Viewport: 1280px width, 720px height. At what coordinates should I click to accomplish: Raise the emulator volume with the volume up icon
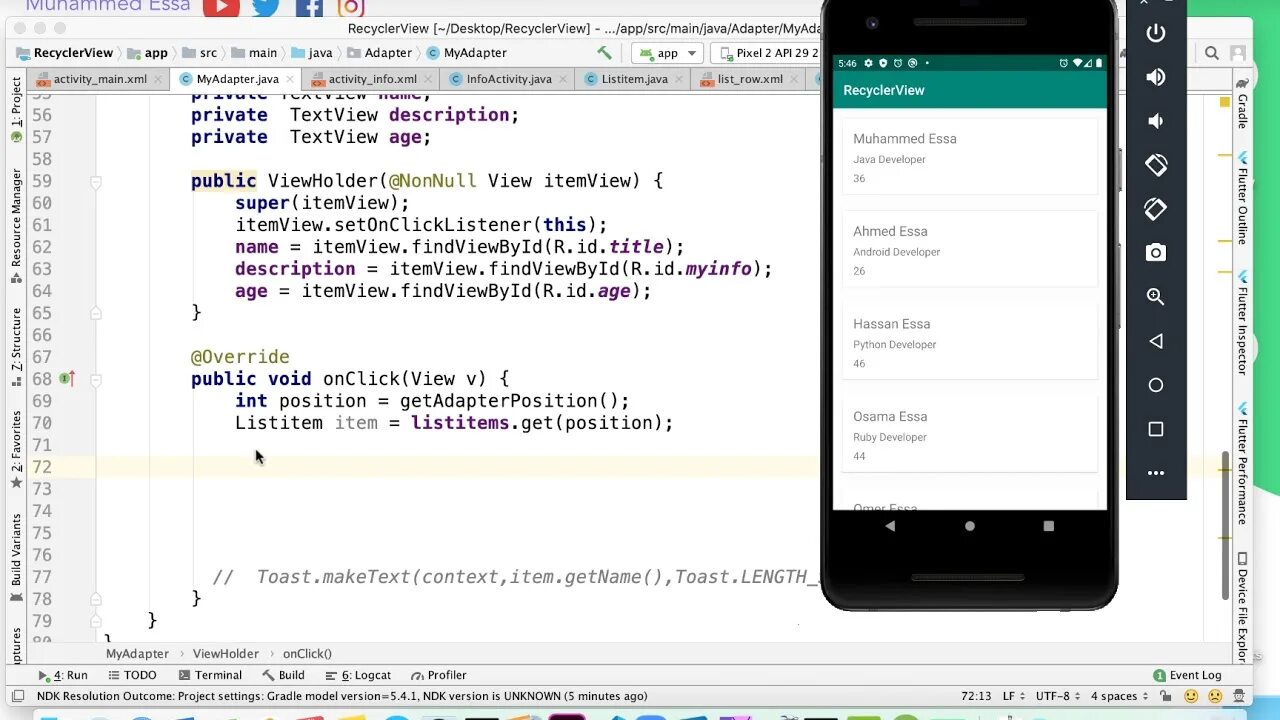(1156, 77)
